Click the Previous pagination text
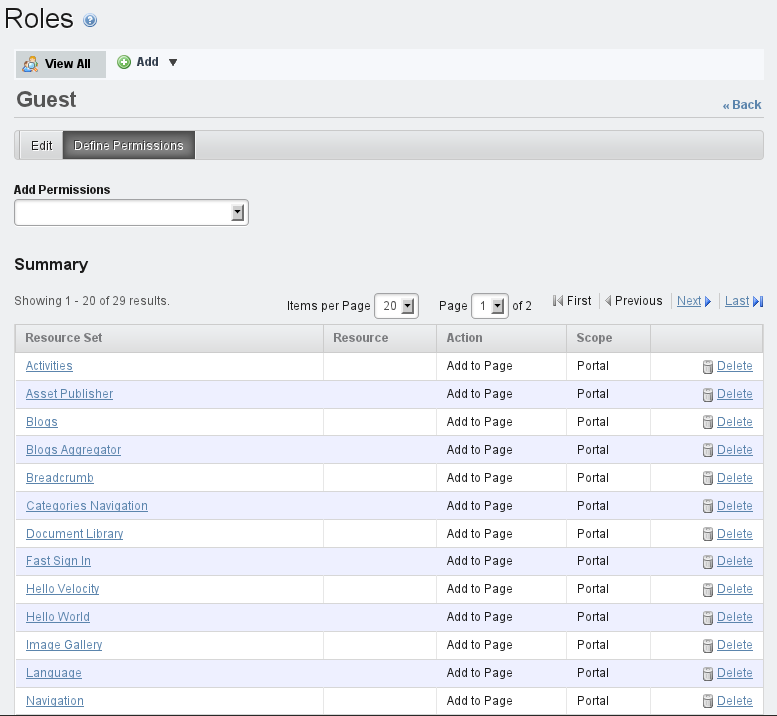The height and width of the screenshot is (716, 777). (638, 301)
